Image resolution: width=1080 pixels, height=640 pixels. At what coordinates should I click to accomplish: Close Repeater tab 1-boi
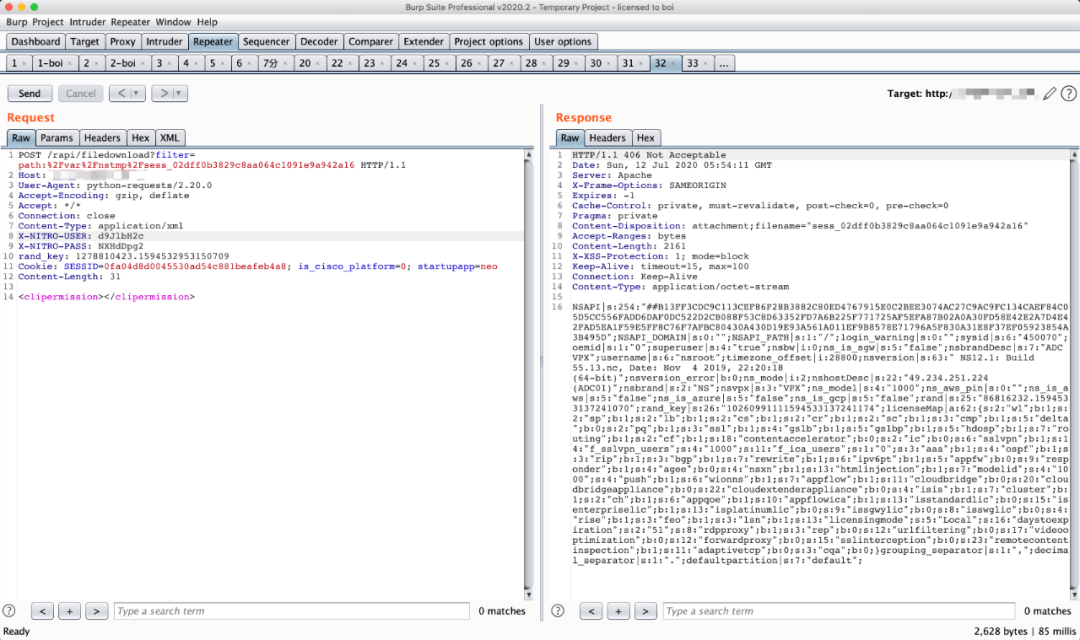coord(70,63)
